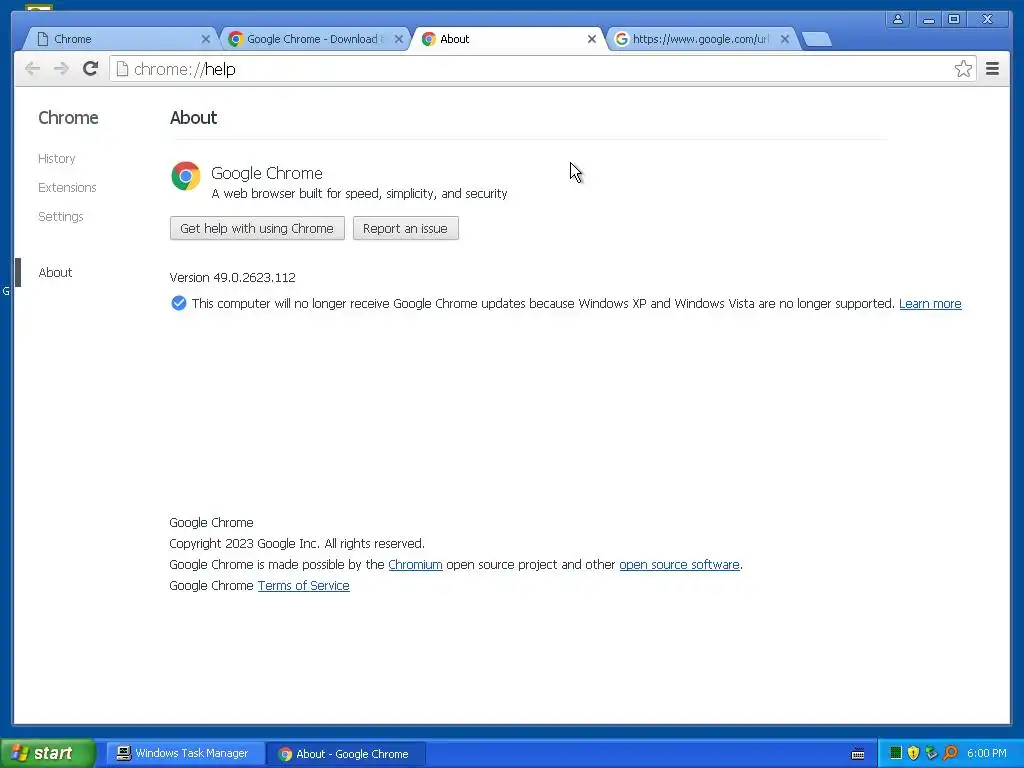Click the blue update status checkmark icon
The height and width of the screenshot is (768, 1024).
point(178,303)
